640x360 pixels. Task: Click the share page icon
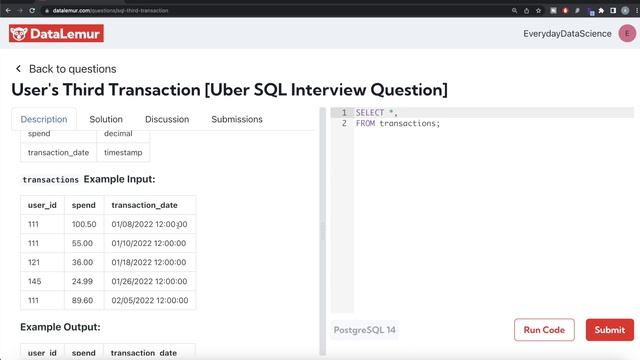[527, 11]
